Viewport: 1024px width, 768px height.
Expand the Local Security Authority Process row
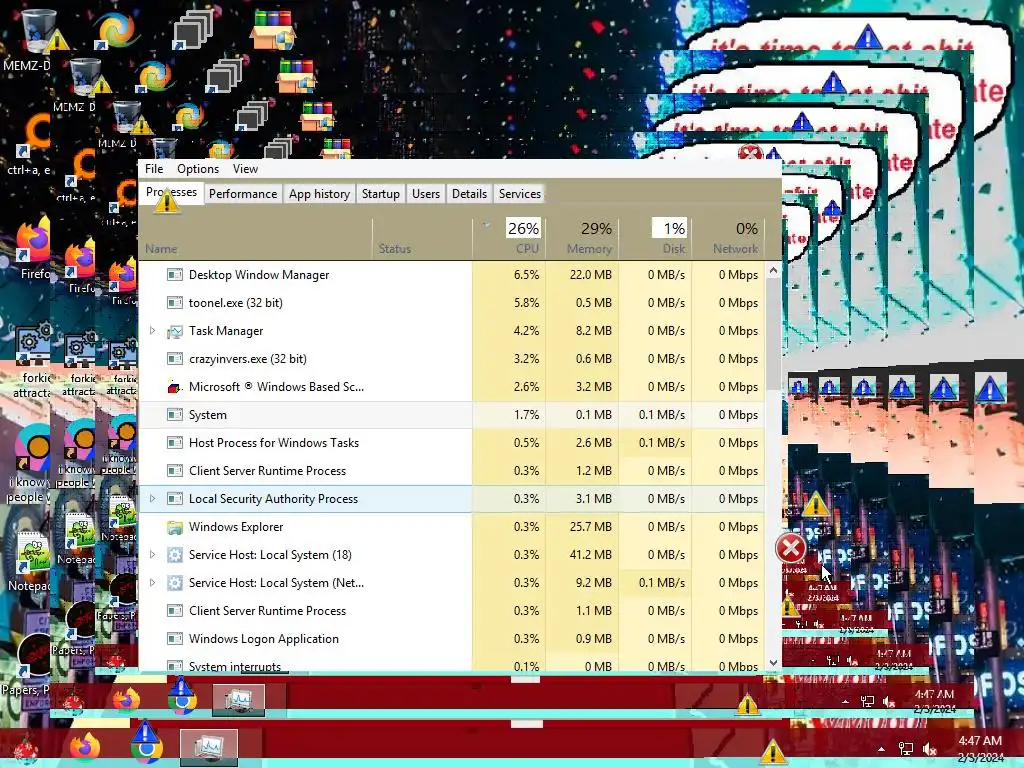(x=153, y=498)
